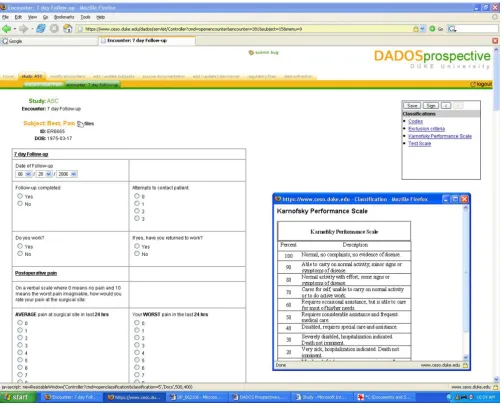This screenshot has height=406, width=502.
Task: Click the Firefox activity throbber icon
Action: coord(495,17)
